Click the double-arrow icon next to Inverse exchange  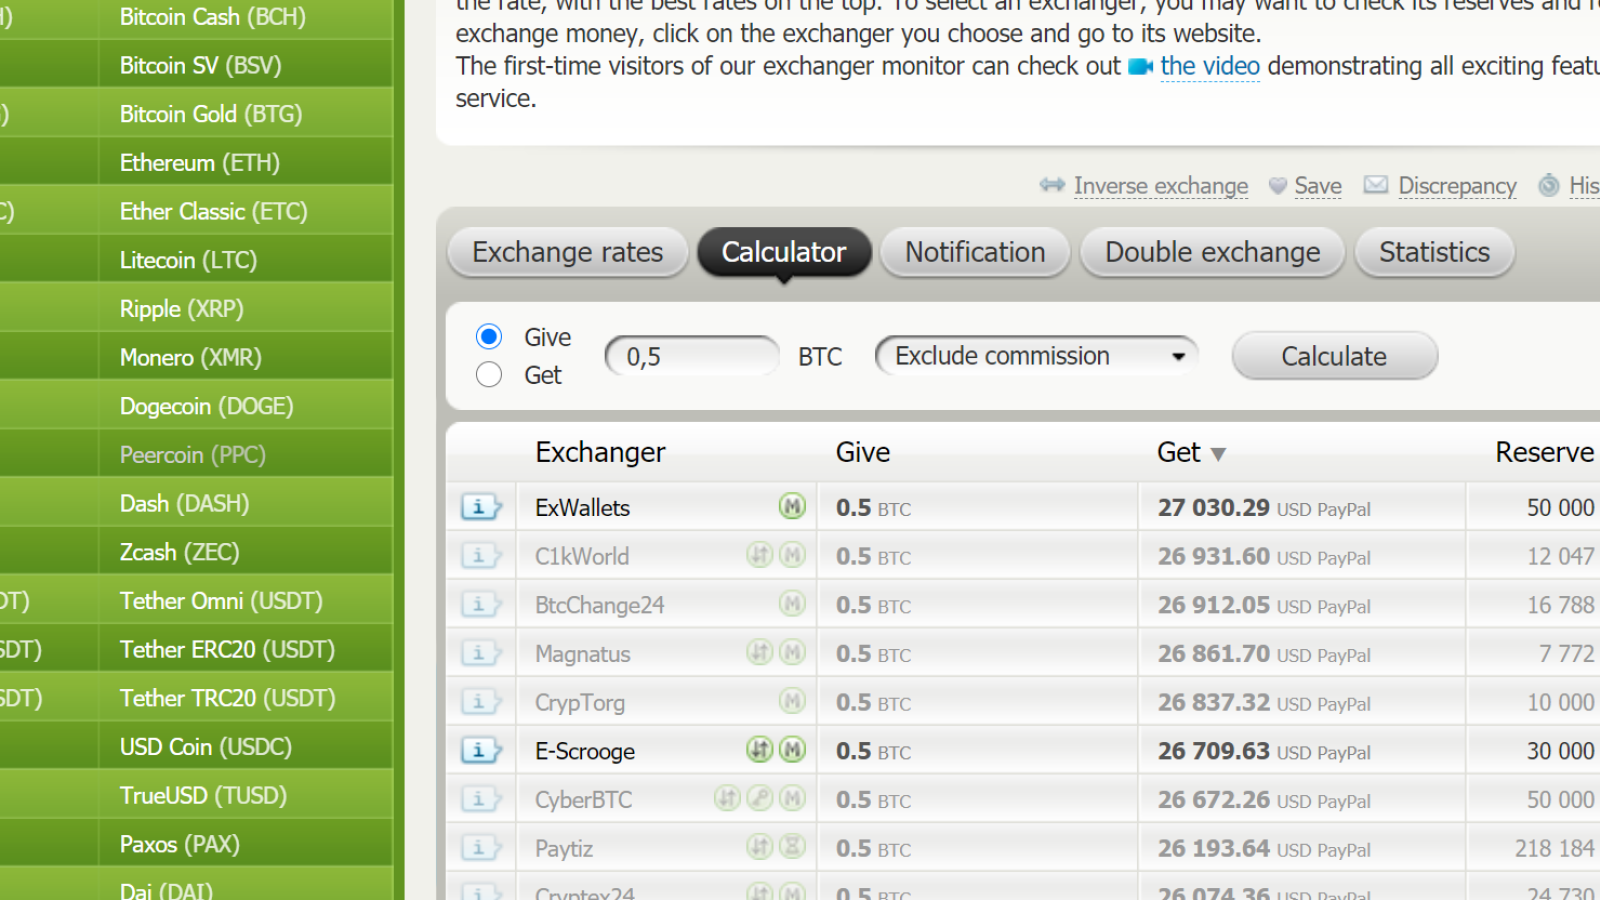[1052, 185]
